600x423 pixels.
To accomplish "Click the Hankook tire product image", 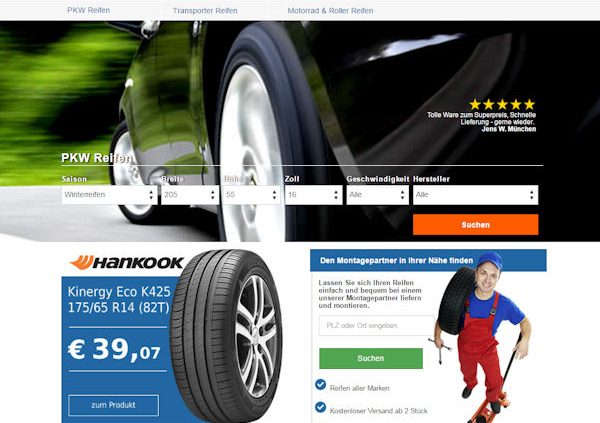I will [x=227, y=336].
